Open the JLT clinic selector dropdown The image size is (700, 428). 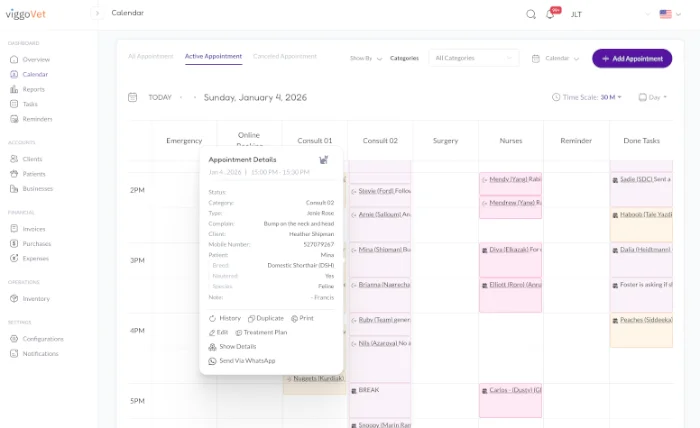click(610, 14)
